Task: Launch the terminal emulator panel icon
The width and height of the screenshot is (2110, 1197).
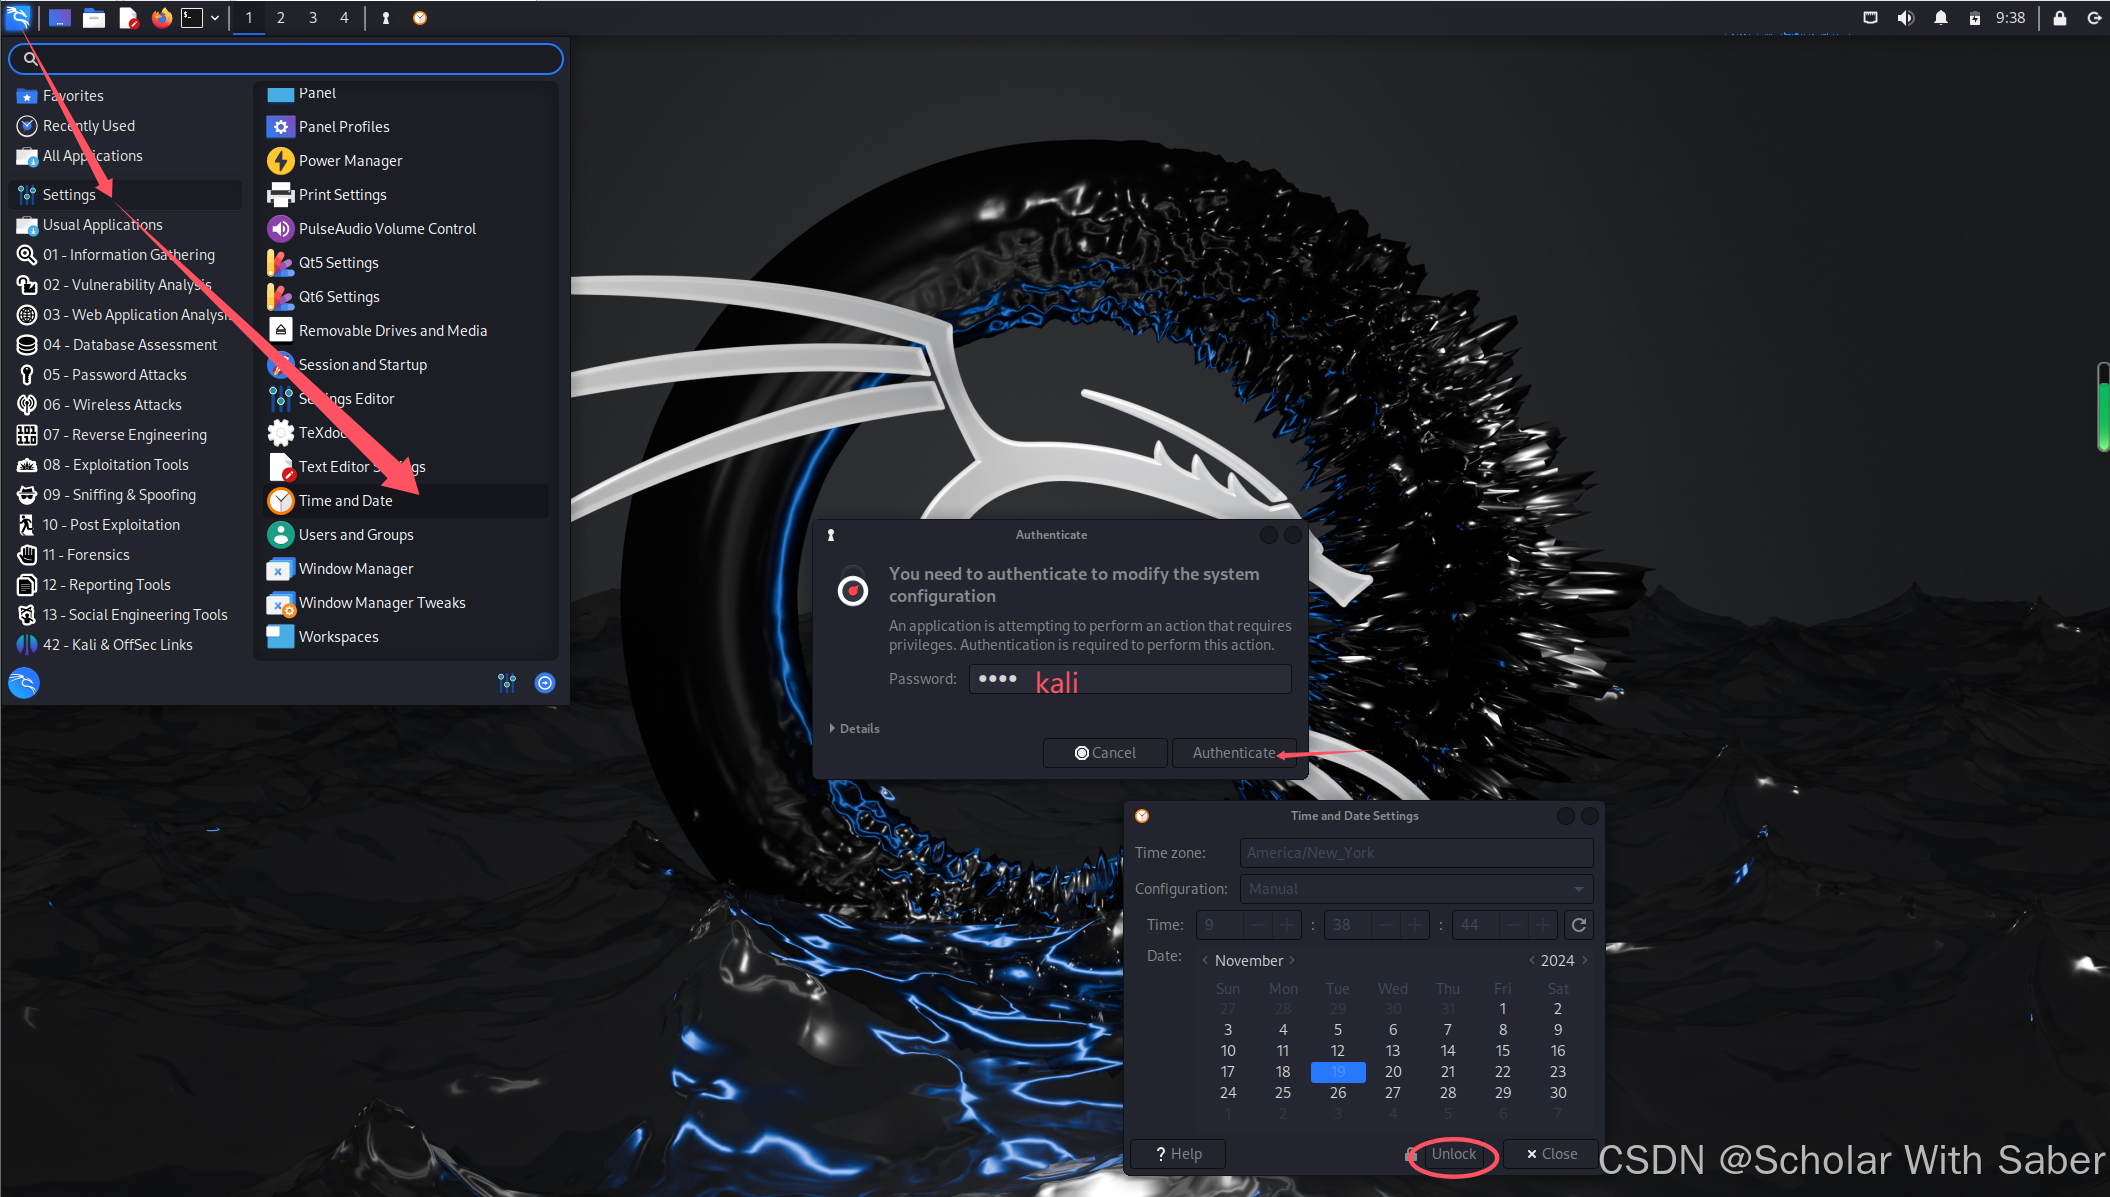Action: click(192, 17)
